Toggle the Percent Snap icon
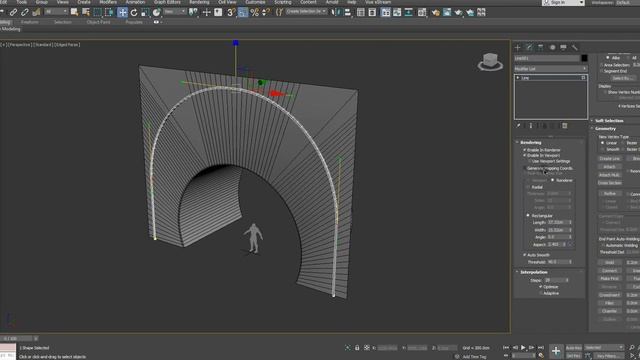Screen dimensions: 640x360 tap(254, 12)
